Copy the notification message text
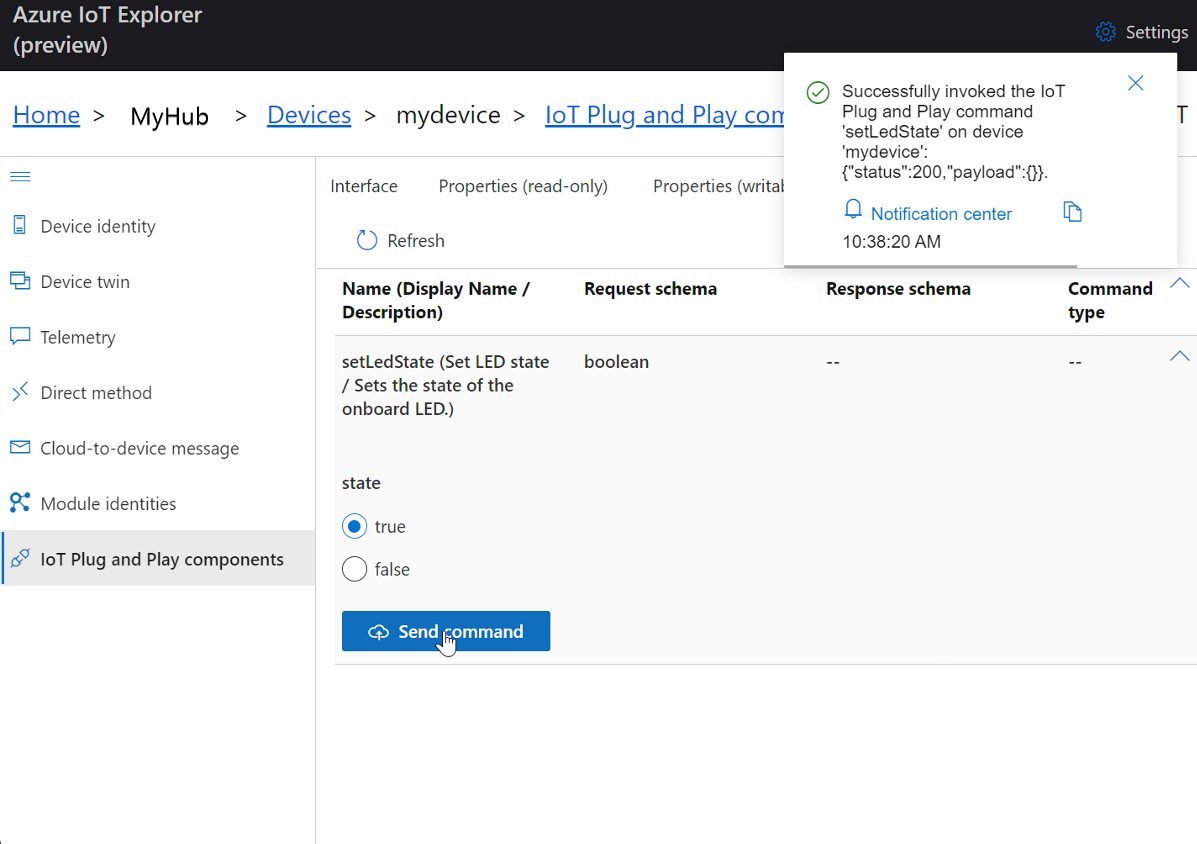The image size is (1197, 844). pos(1072,212)
